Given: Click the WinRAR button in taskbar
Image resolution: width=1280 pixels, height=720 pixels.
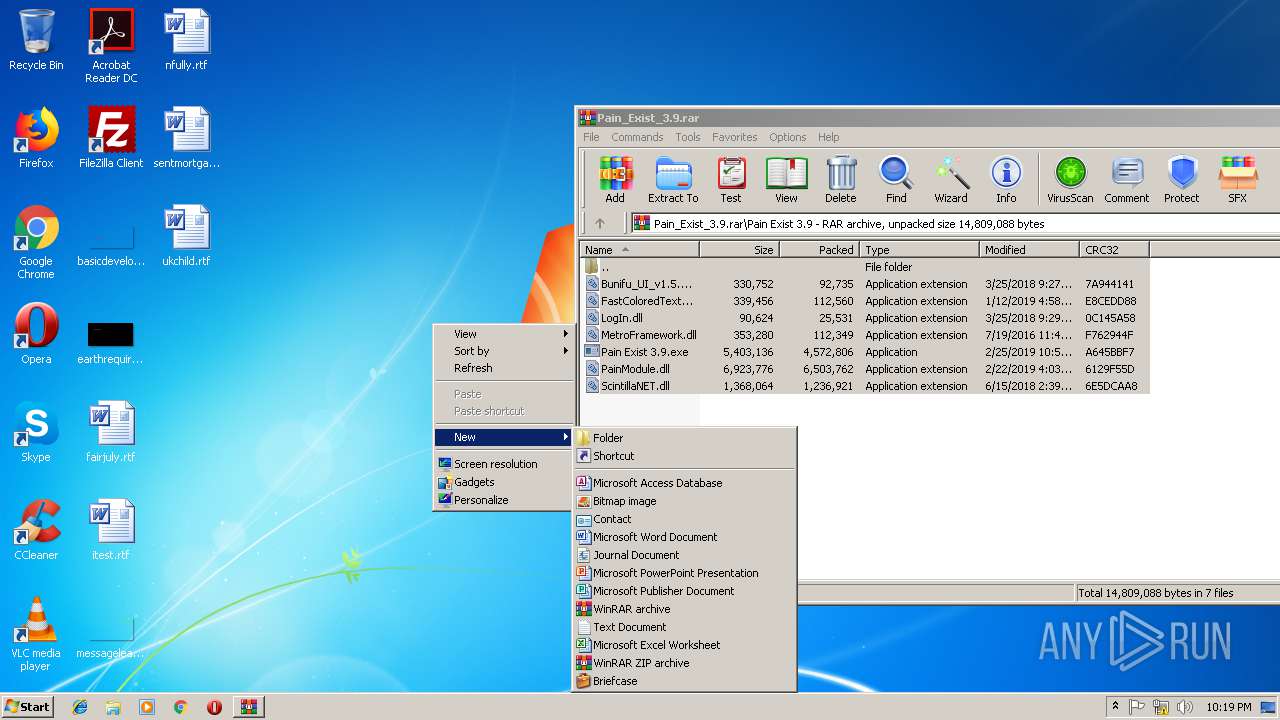Looking at the screenshot, I should [248, 707].
